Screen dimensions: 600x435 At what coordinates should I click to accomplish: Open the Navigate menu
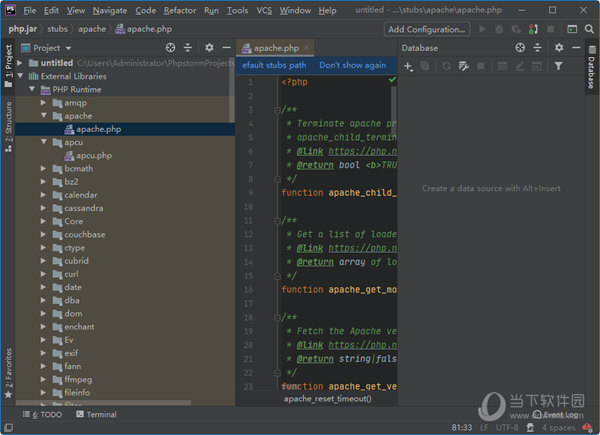coord(109,11)
